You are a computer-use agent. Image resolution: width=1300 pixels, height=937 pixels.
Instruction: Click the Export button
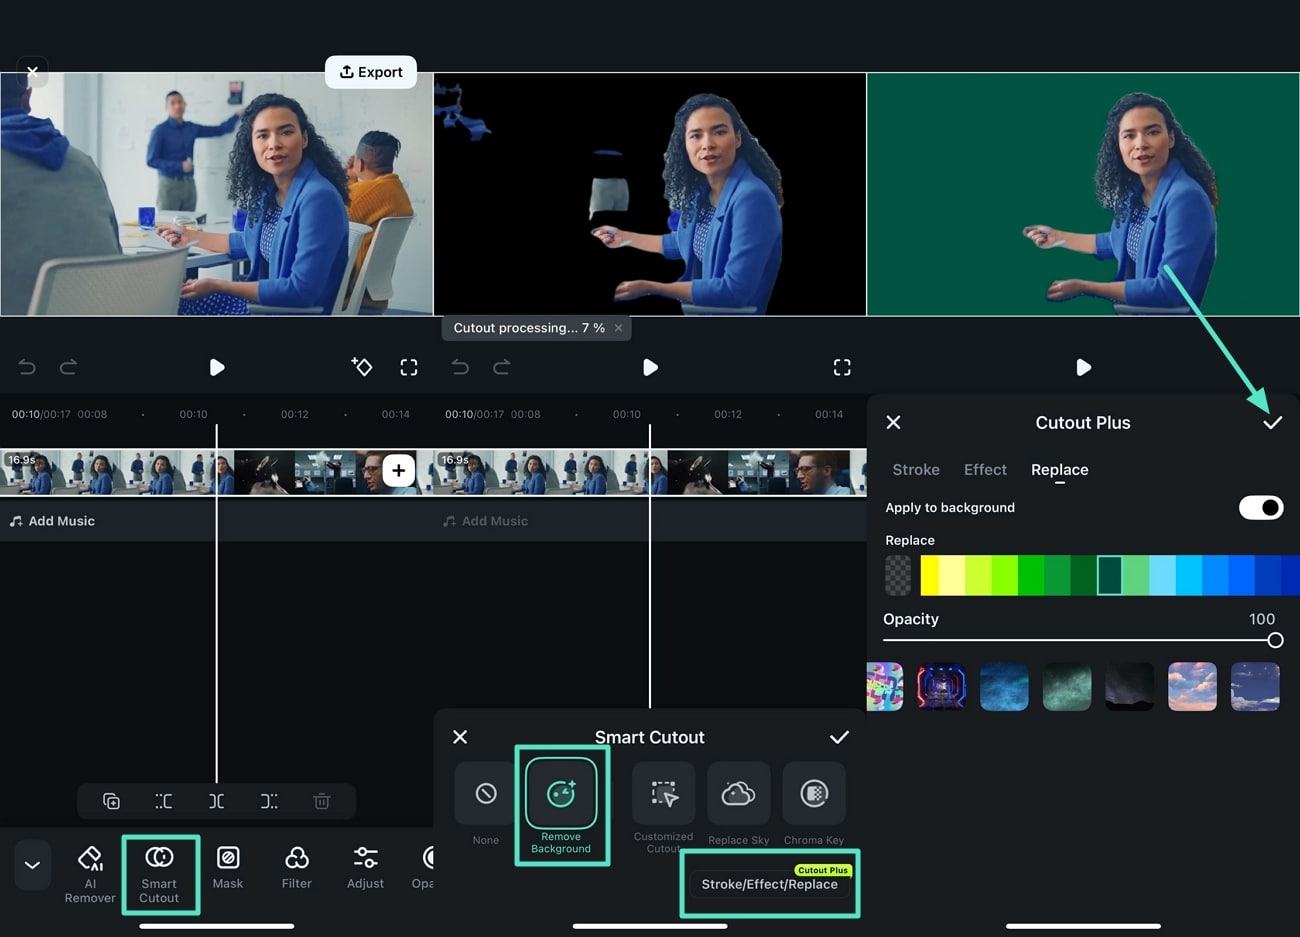pos(371,72)
